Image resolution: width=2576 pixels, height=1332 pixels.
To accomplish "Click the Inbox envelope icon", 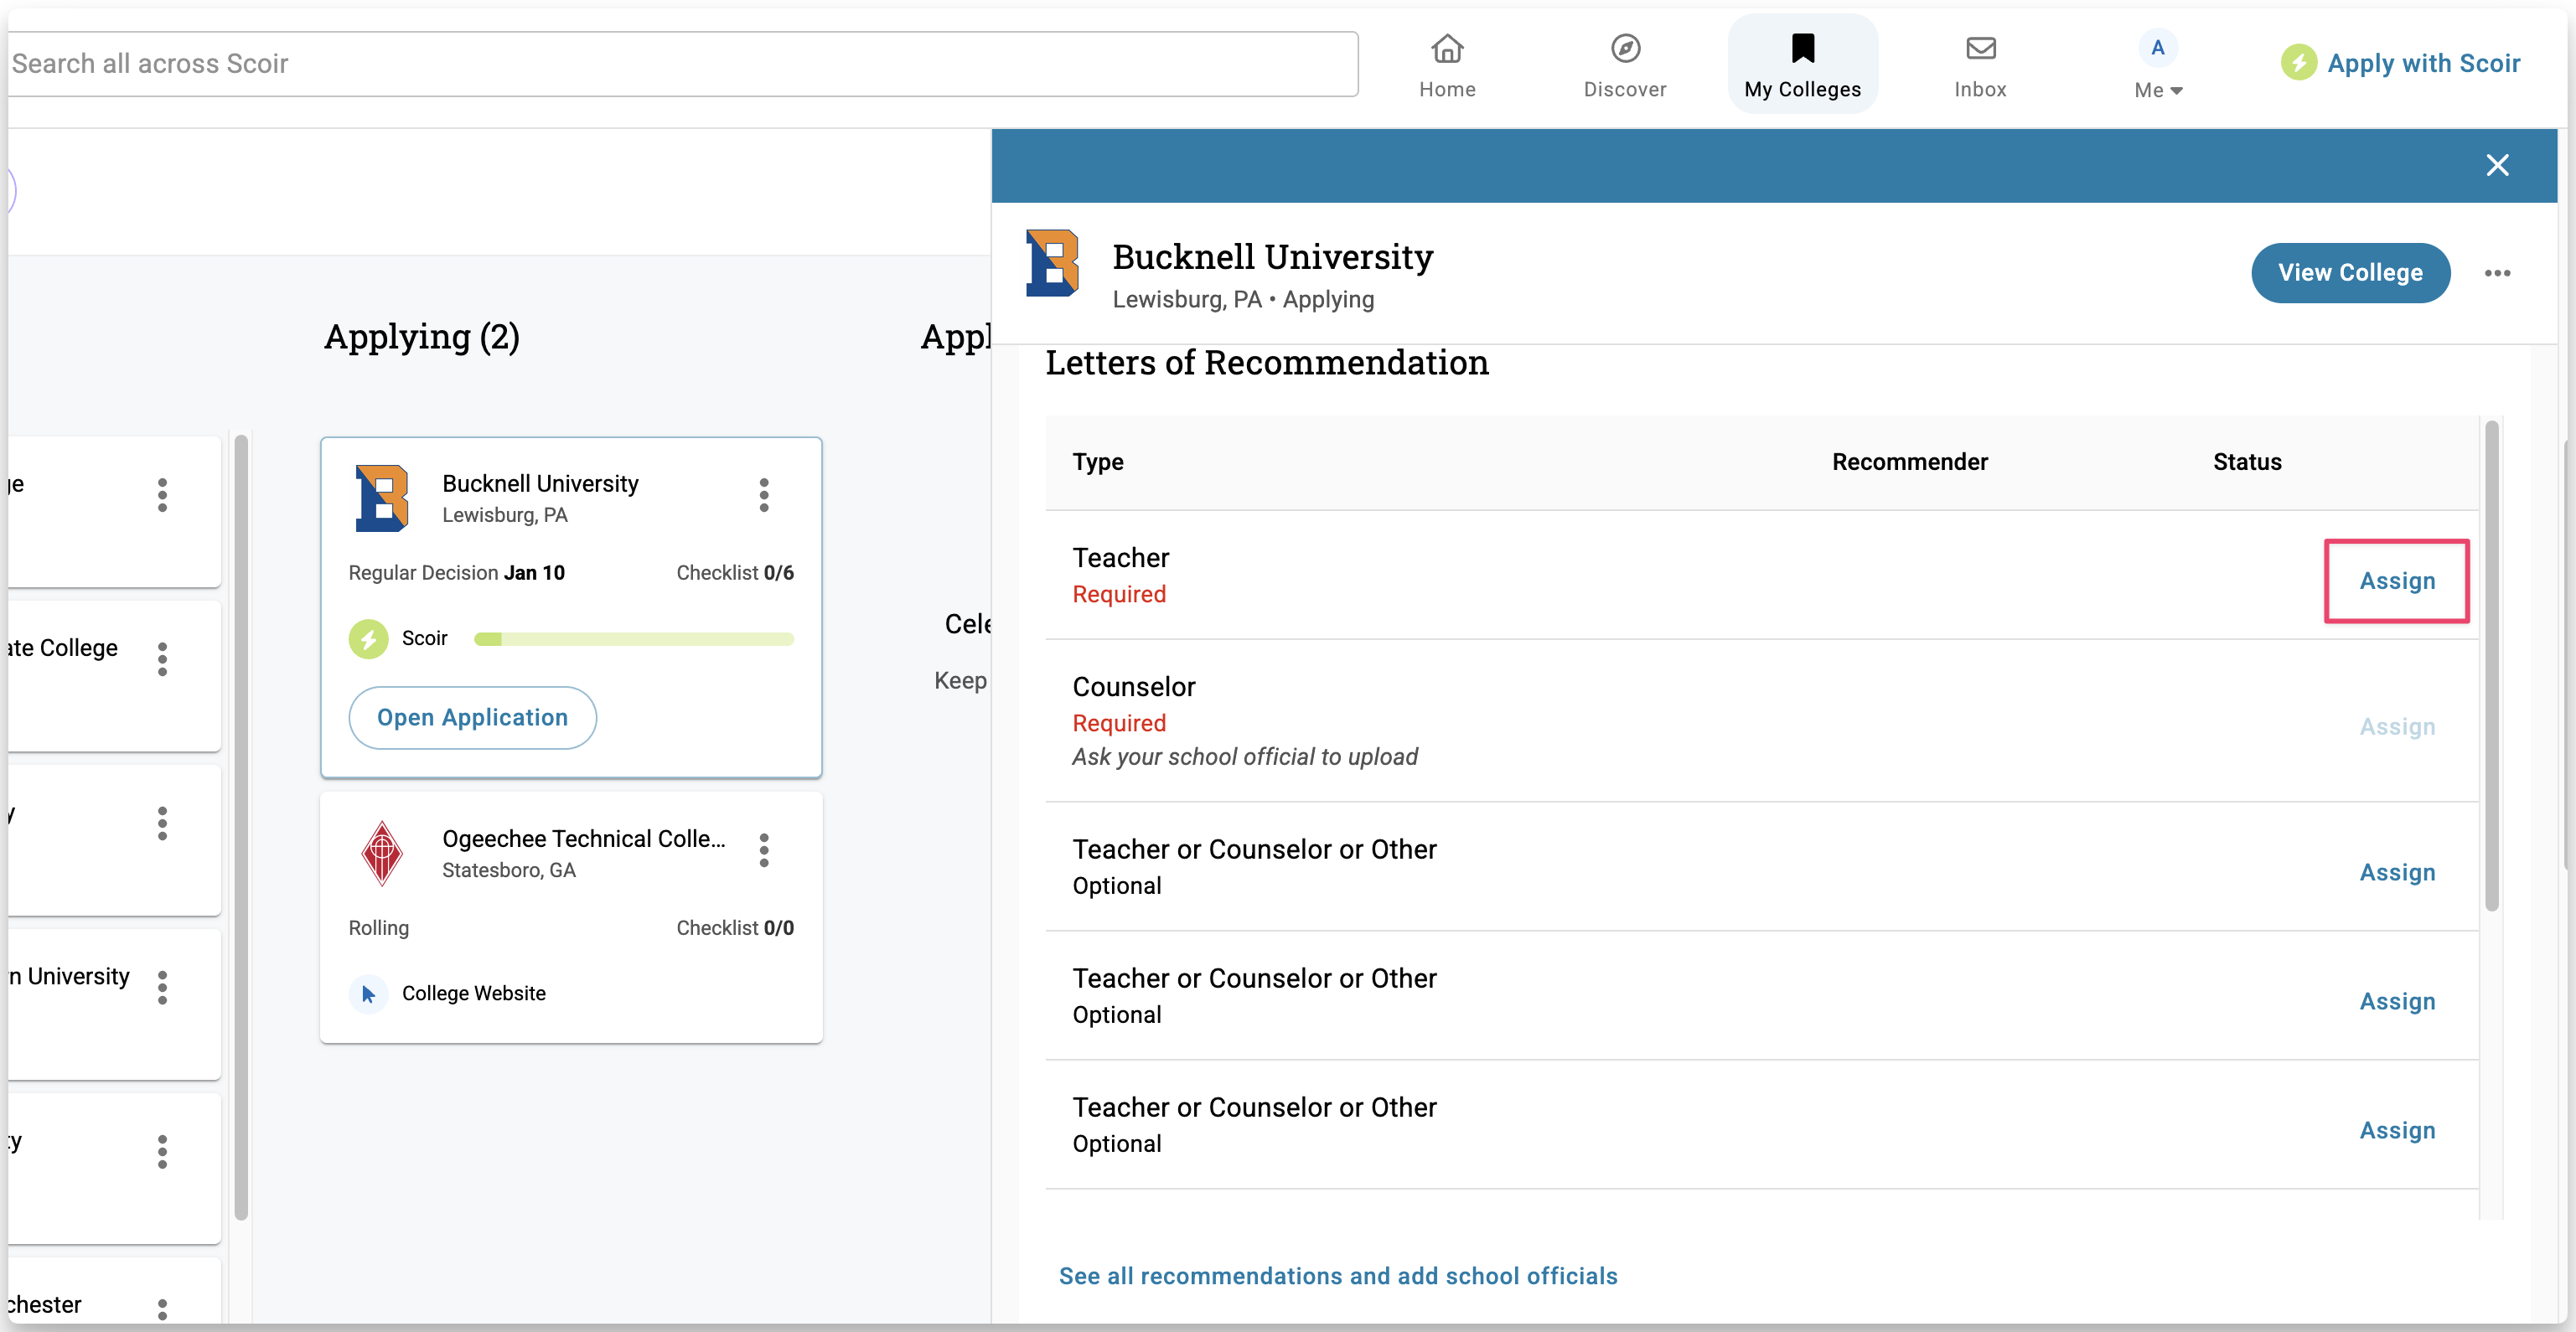I will [x=1979, y=48].
